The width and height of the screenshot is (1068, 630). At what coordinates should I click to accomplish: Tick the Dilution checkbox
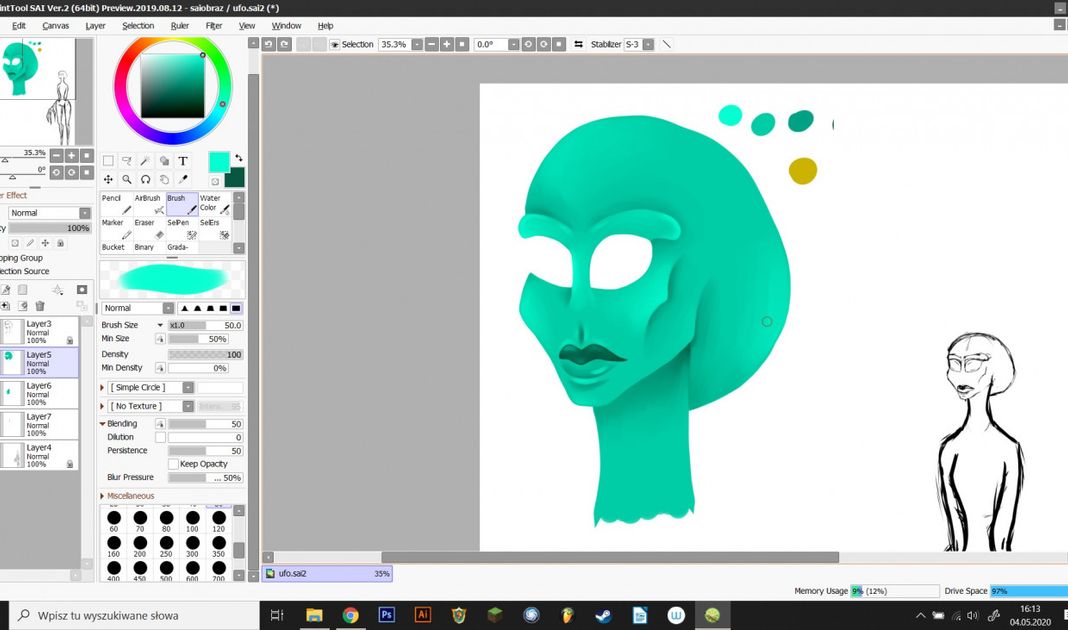click(160, 438)
